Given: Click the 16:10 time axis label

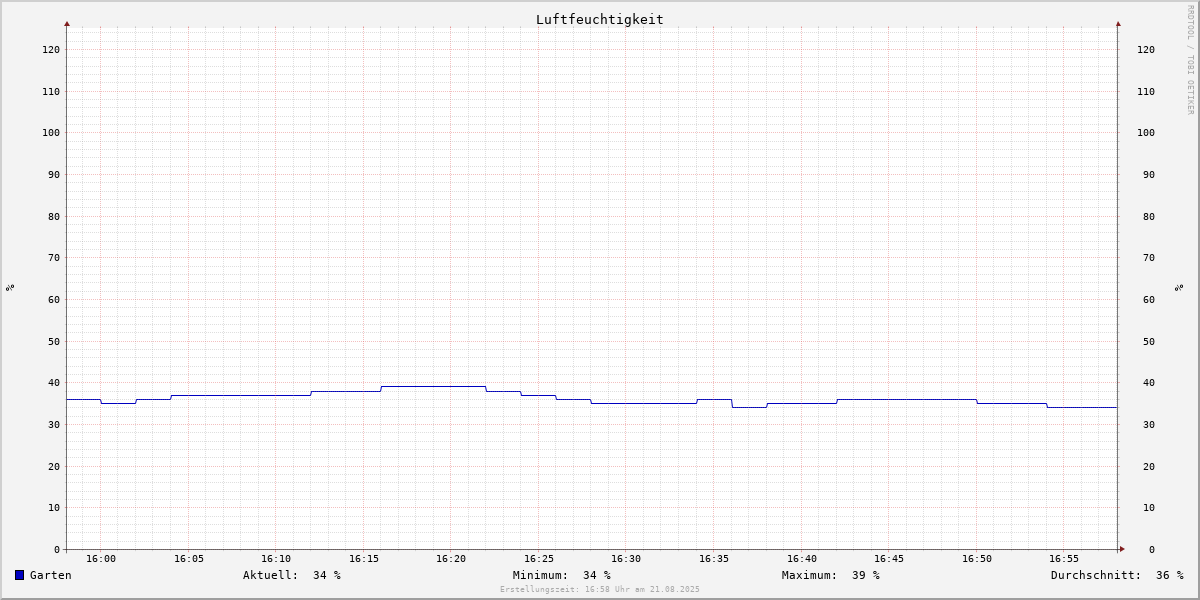Looking at the screenshot, I should tap(276, 559).
